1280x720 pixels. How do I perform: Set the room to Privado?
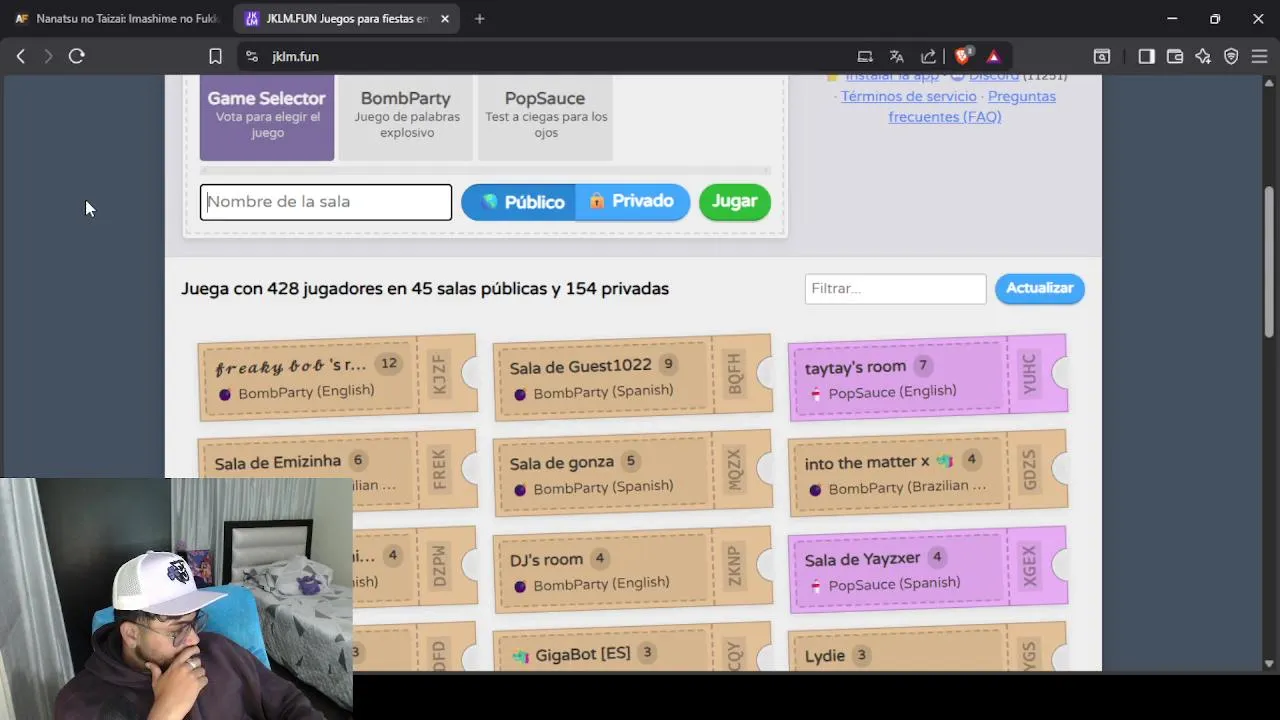(633, 202)
